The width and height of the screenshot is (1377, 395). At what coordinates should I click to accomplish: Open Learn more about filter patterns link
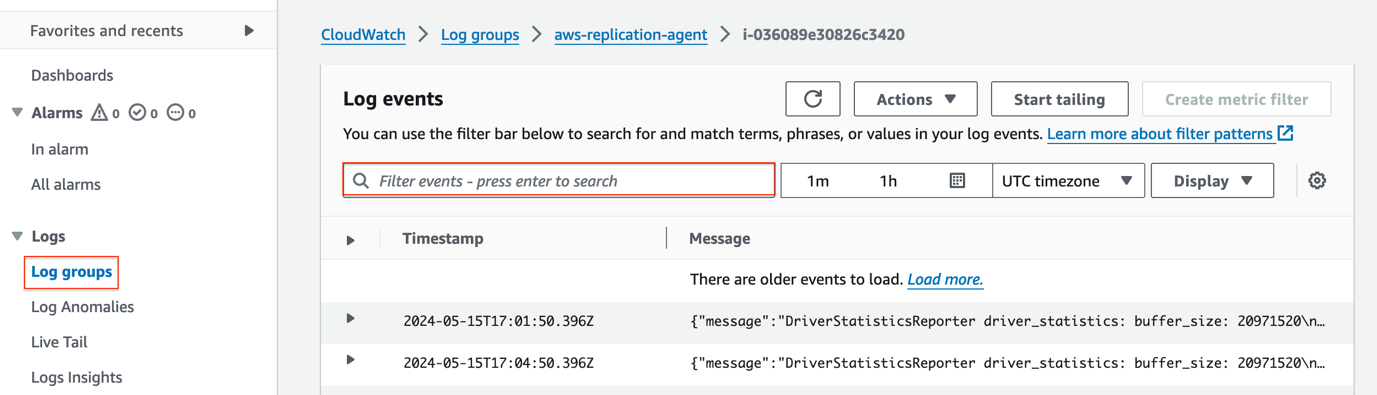point(1160,133)
